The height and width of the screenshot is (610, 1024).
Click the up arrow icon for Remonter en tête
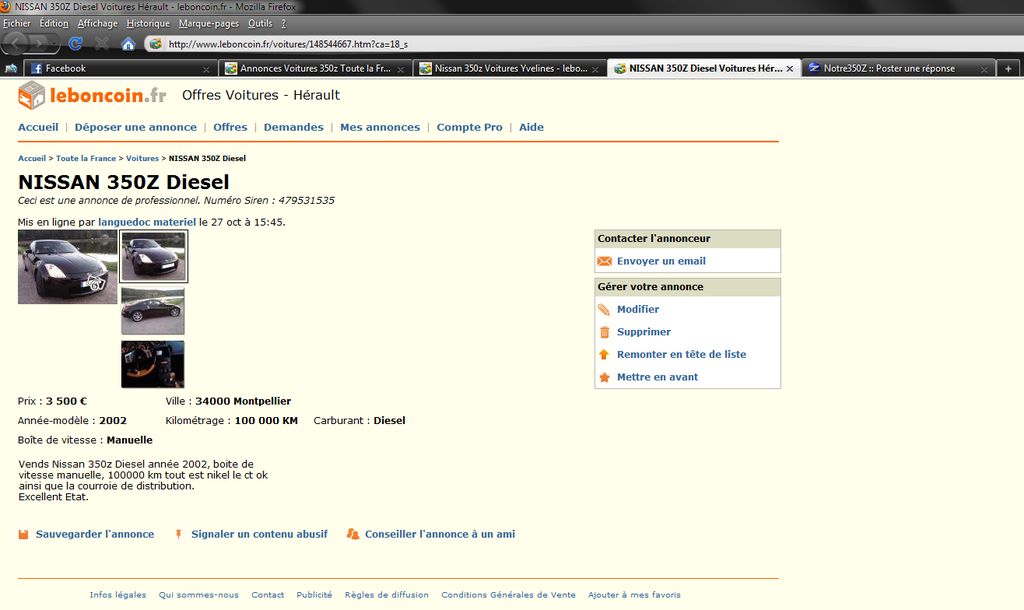(x=604, y=354)
